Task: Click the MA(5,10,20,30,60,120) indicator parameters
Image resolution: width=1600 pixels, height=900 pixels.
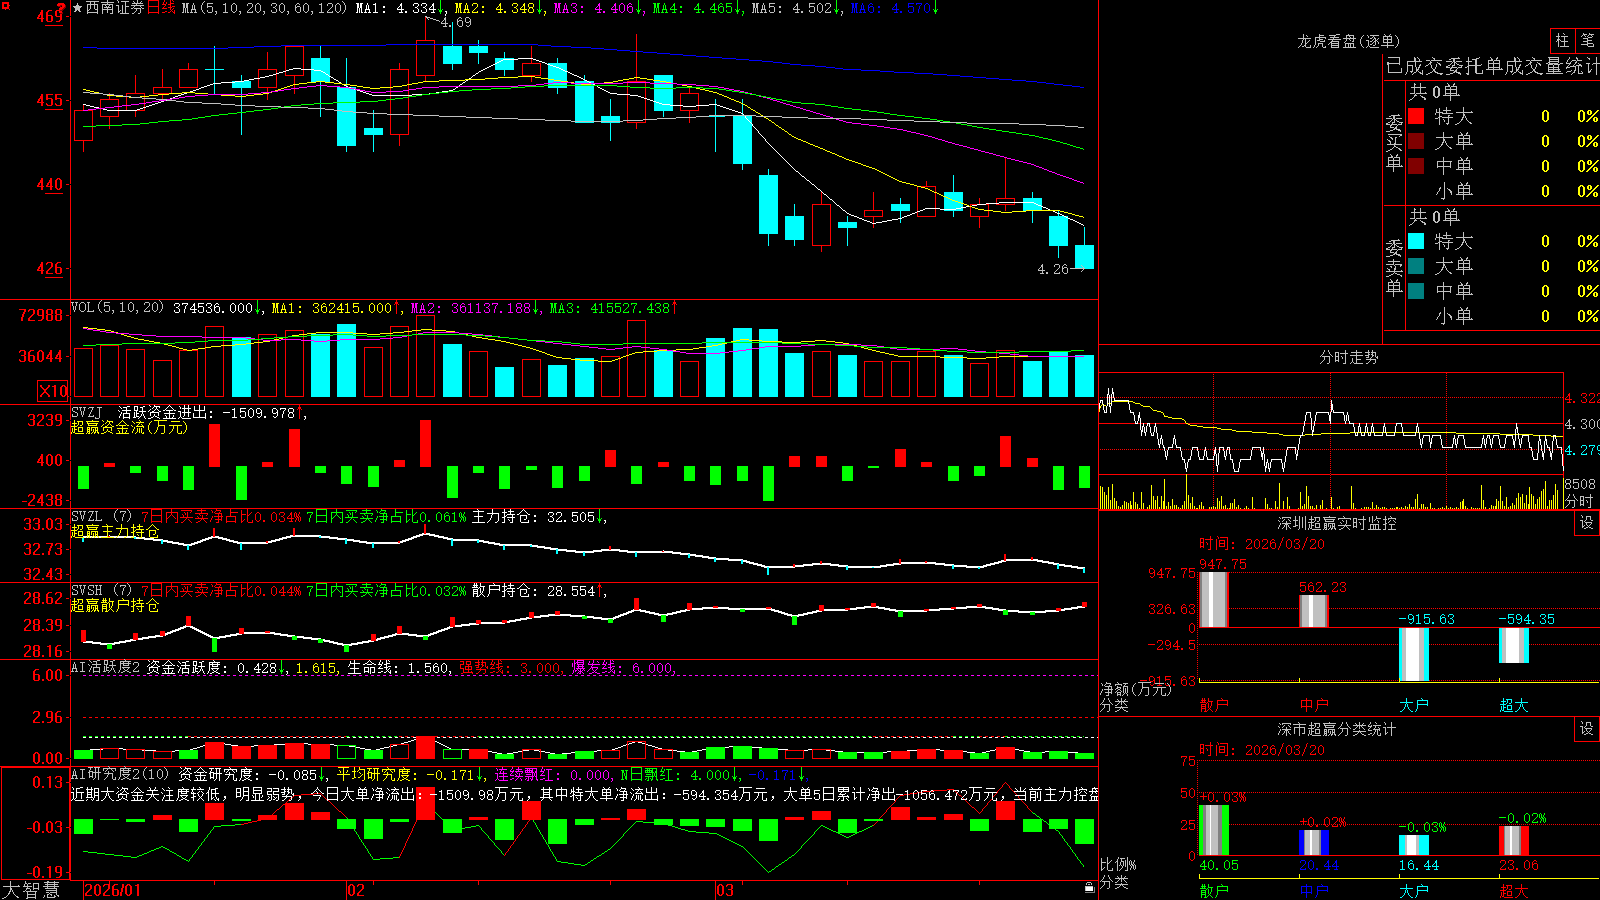Action: tap(264, 8)
